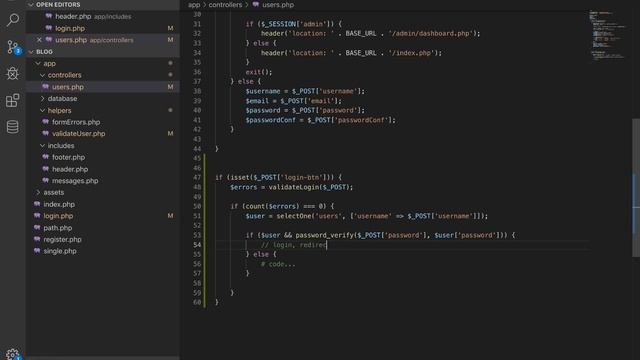Open login.php at BLOG root

pos(103,216)
